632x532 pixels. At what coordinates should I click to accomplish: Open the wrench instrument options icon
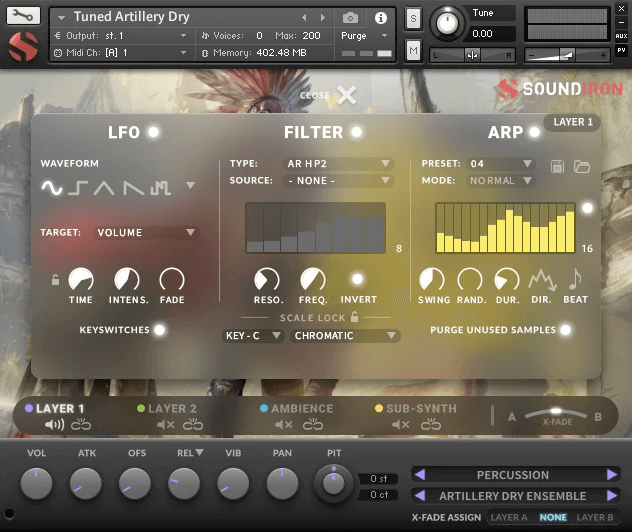[23, 16]
